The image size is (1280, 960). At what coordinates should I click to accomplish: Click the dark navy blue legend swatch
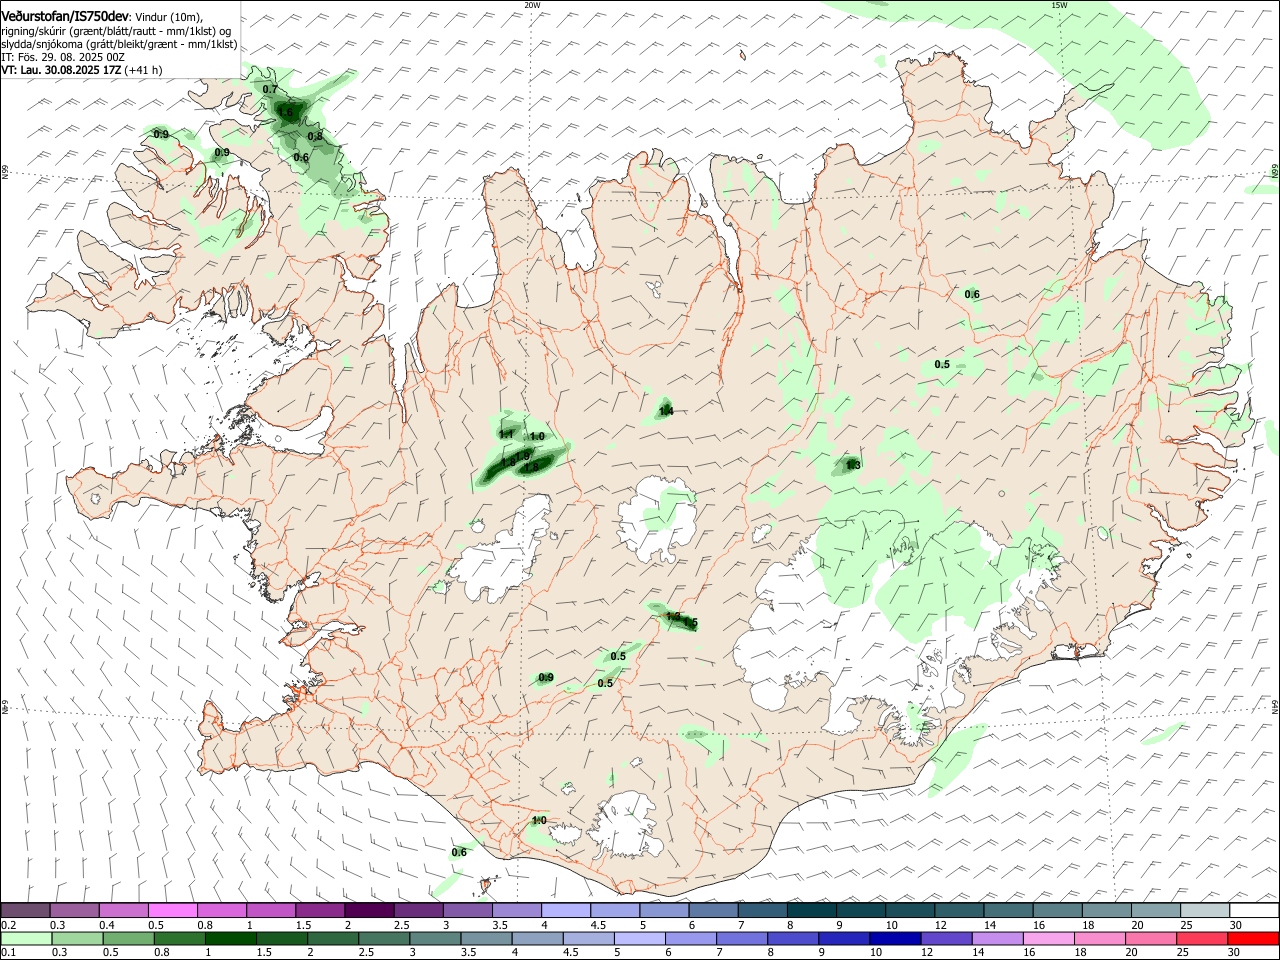click(893, 938)
